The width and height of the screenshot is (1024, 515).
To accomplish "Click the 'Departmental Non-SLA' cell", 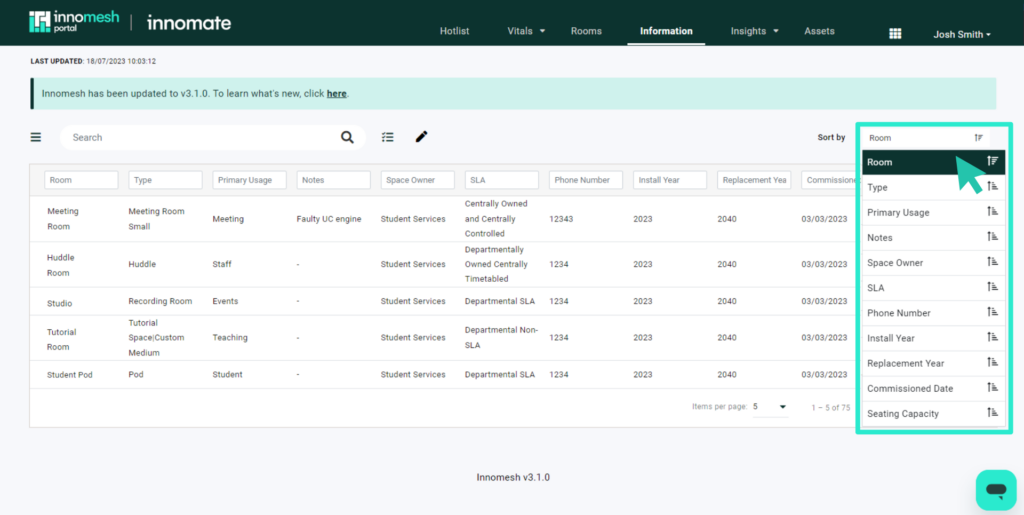I will tap(501, 338).
